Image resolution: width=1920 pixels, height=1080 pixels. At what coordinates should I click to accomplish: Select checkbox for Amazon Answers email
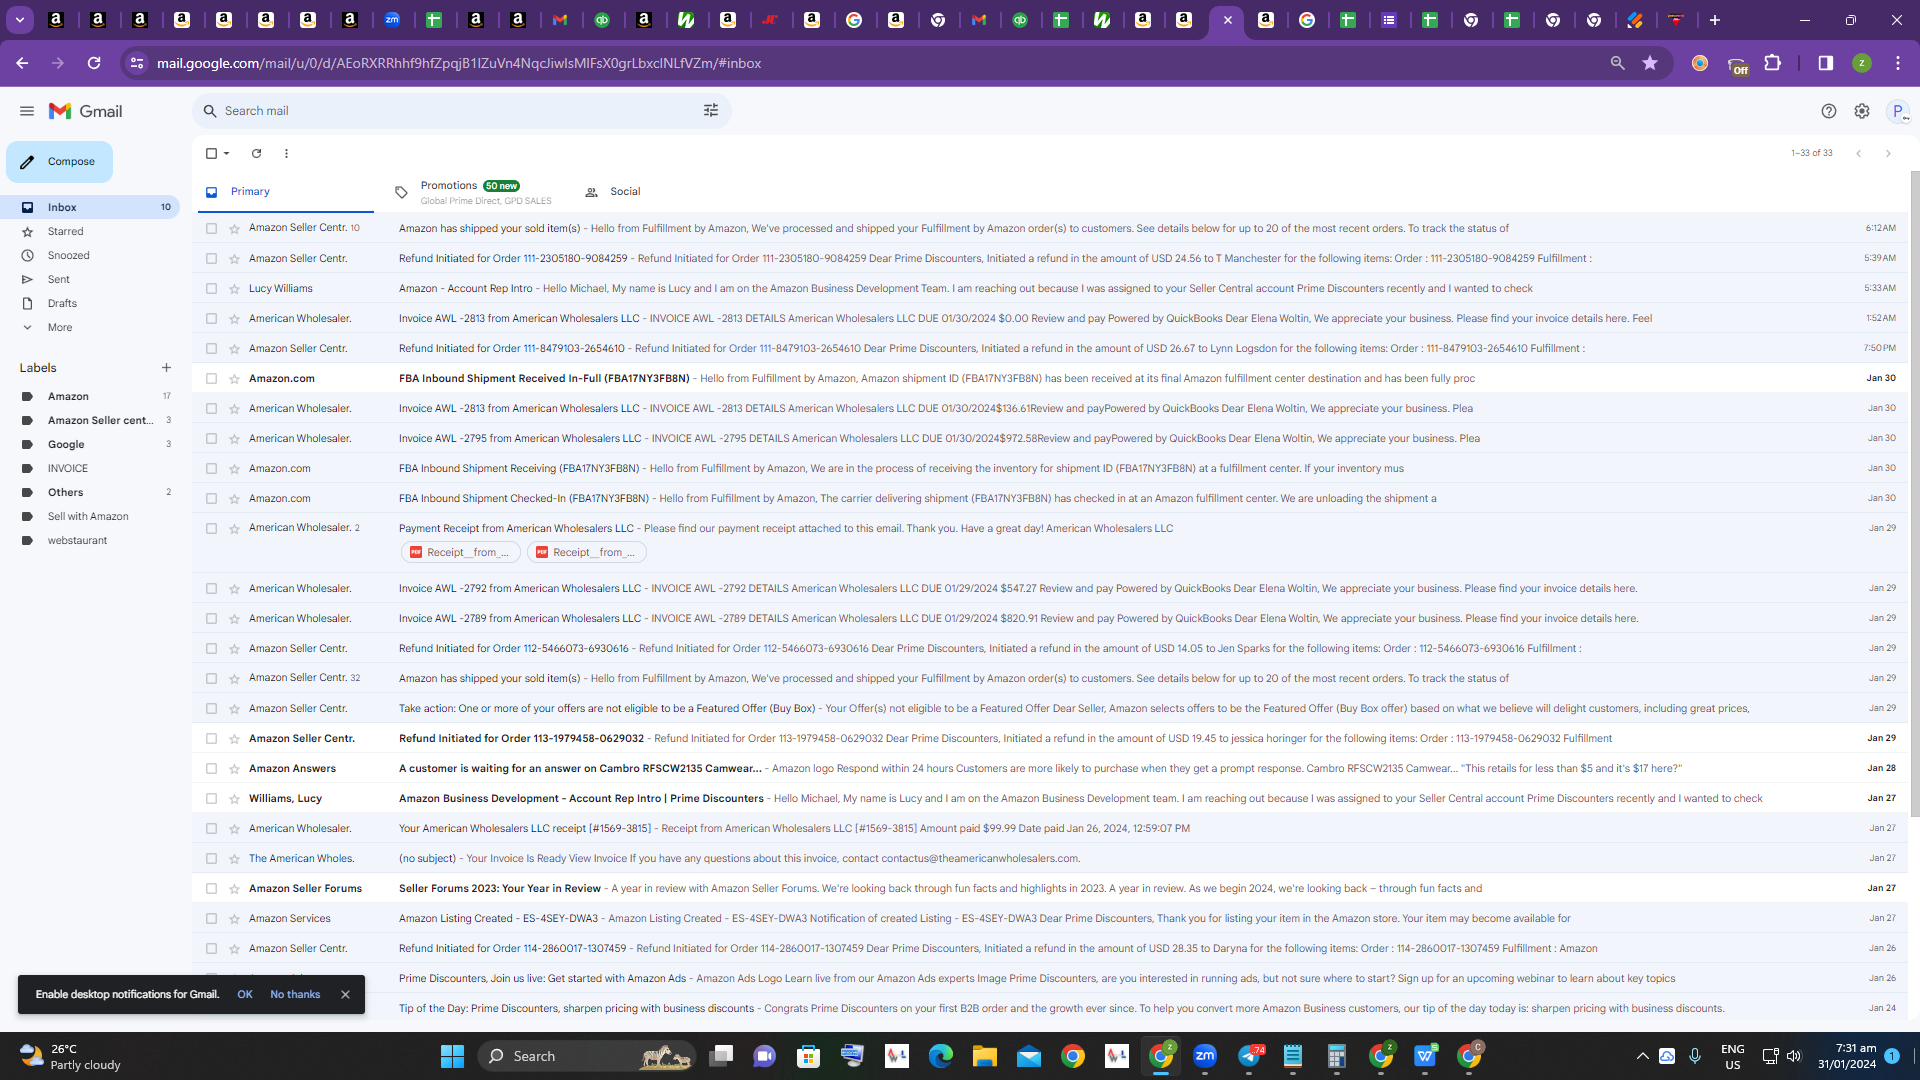pyautogui.click(x=211, y=768)
